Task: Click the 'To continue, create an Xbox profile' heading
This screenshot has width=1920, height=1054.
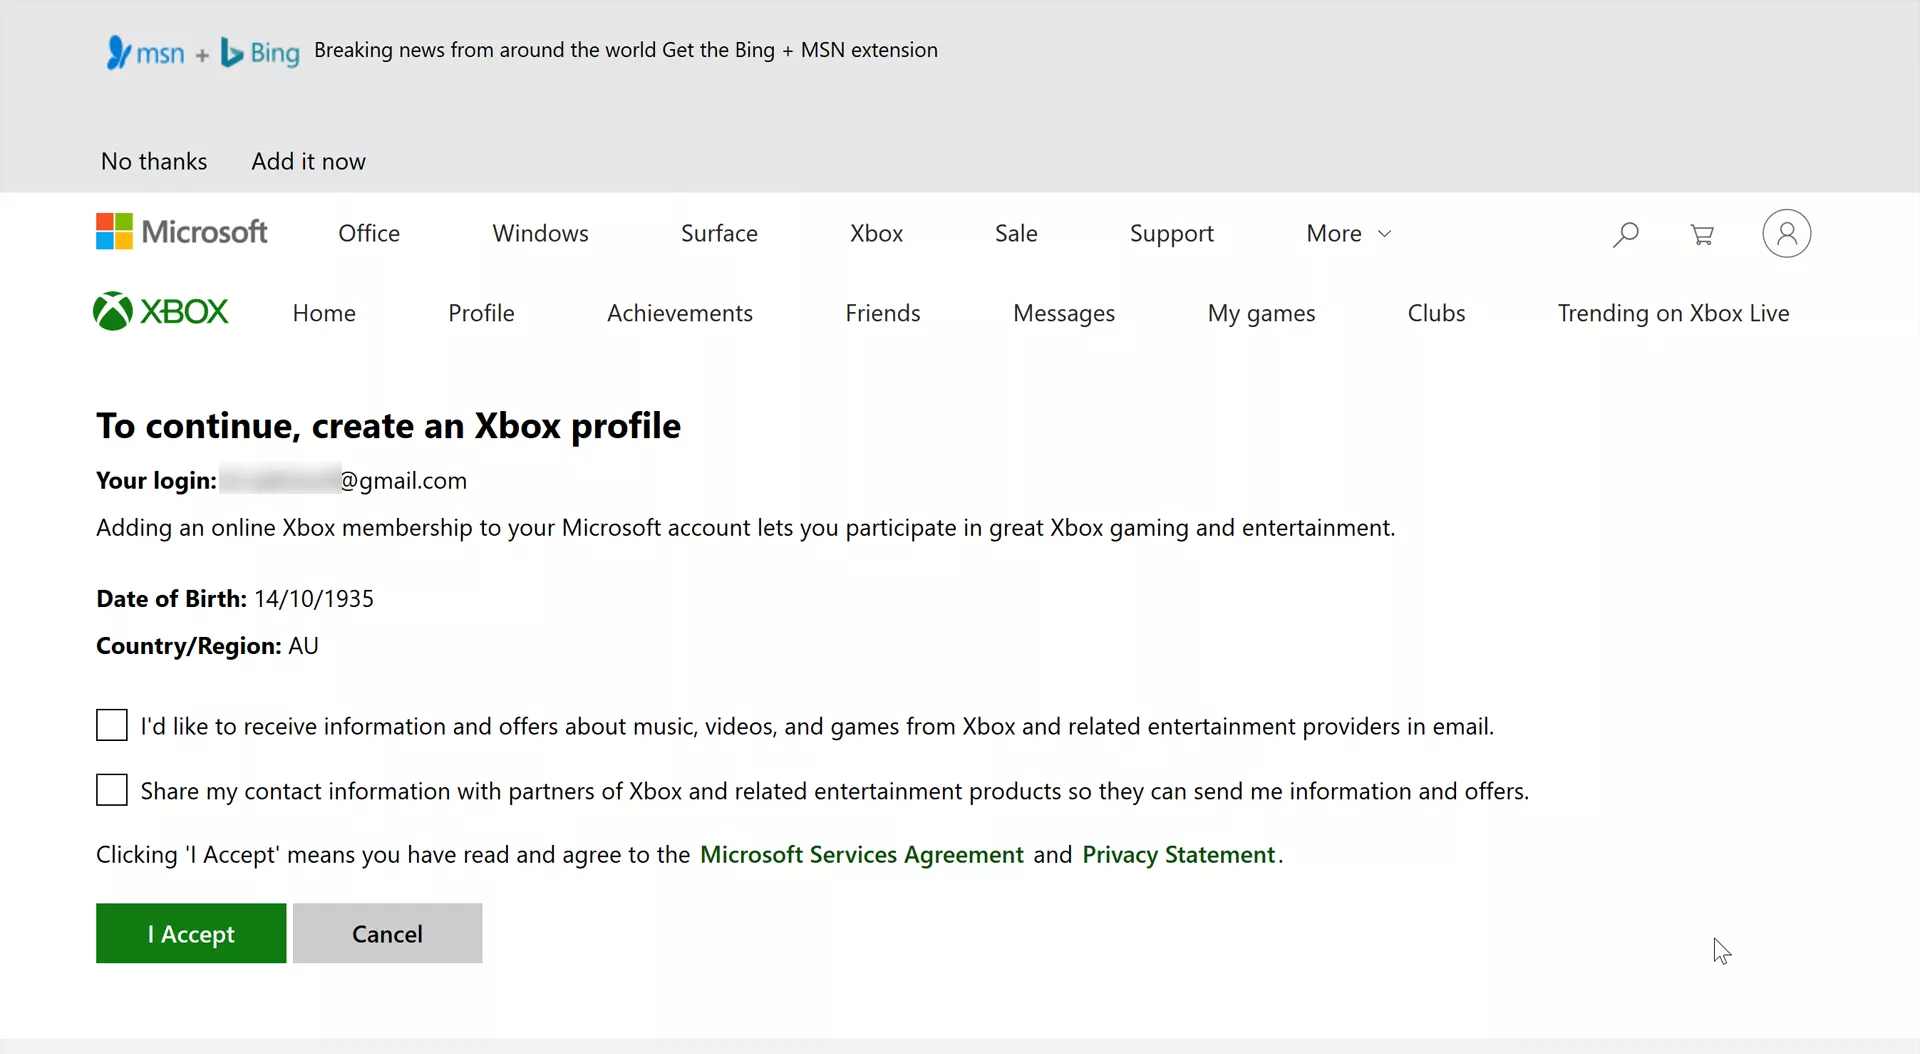Action: [388, 425]
